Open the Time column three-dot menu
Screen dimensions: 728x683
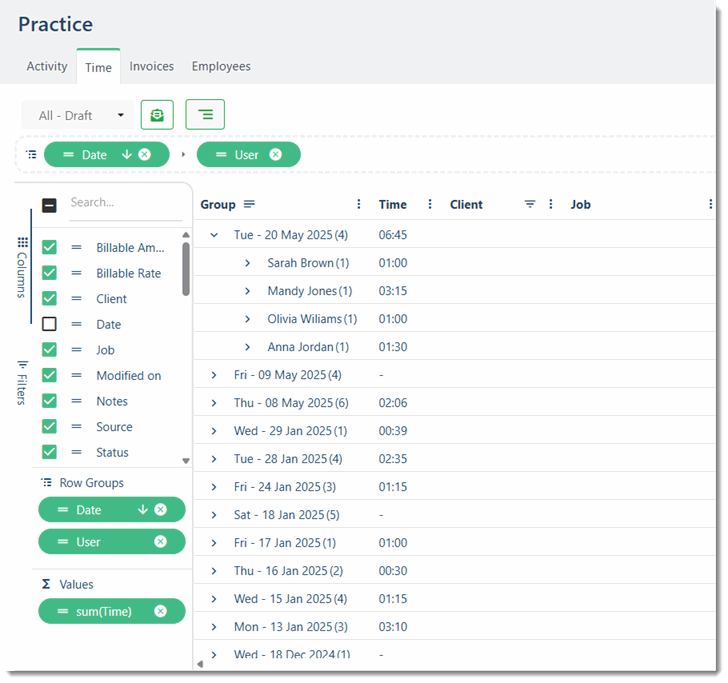coord(429,204)
